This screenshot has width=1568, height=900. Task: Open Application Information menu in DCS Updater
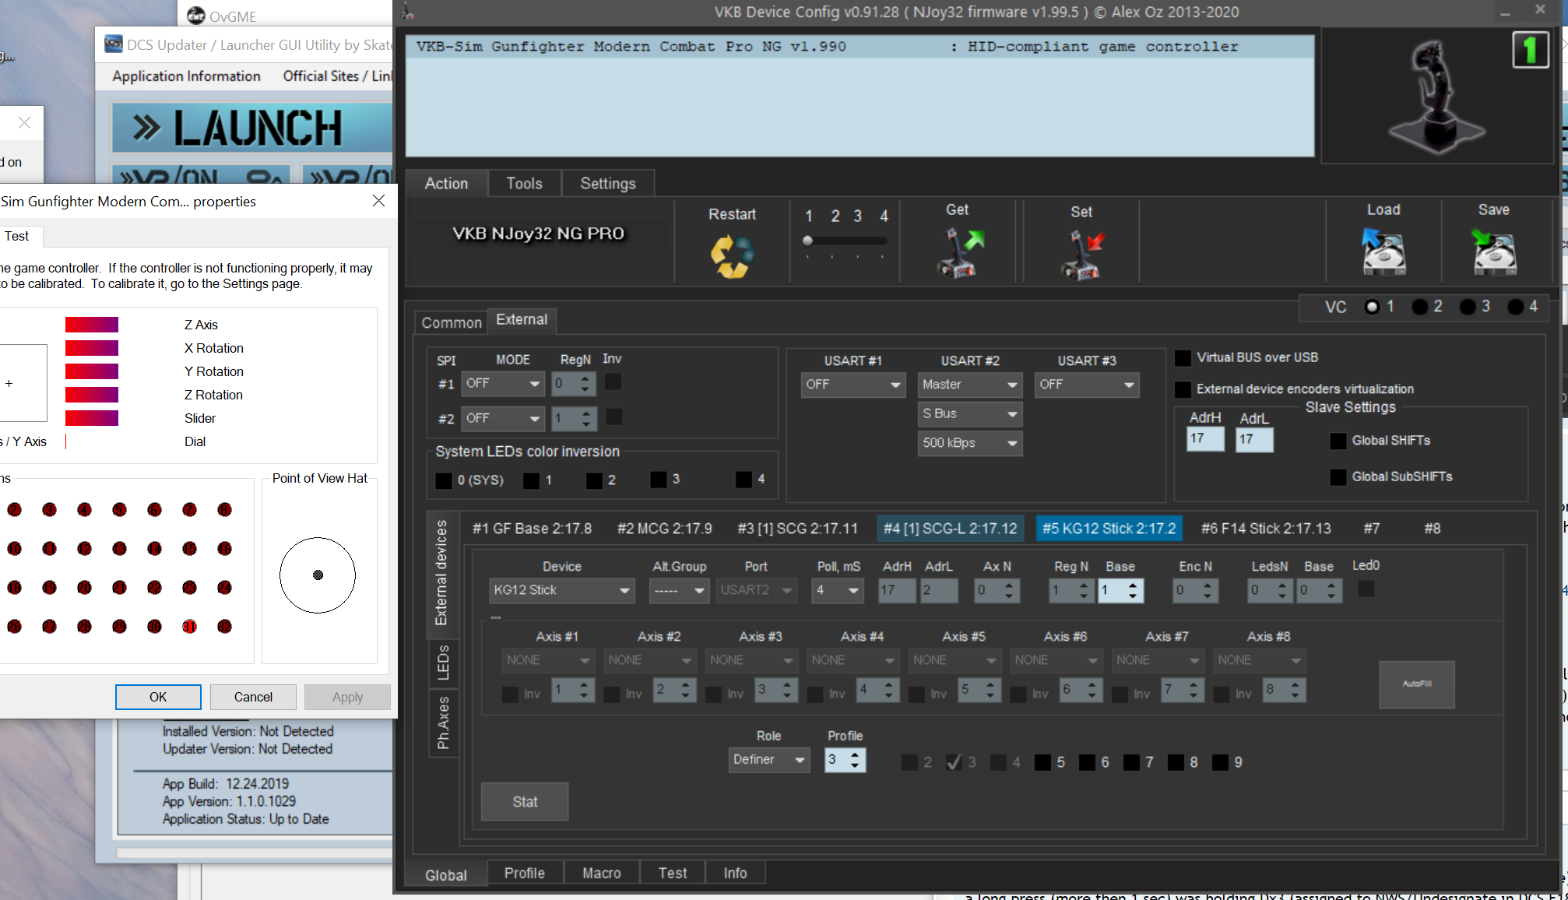[x=186, y=76]
